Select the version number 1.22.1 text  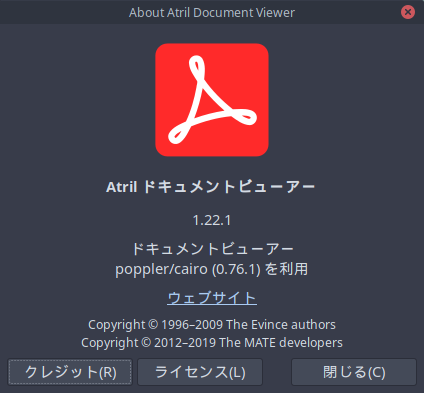pyautogui.click(x=212, y=220)
